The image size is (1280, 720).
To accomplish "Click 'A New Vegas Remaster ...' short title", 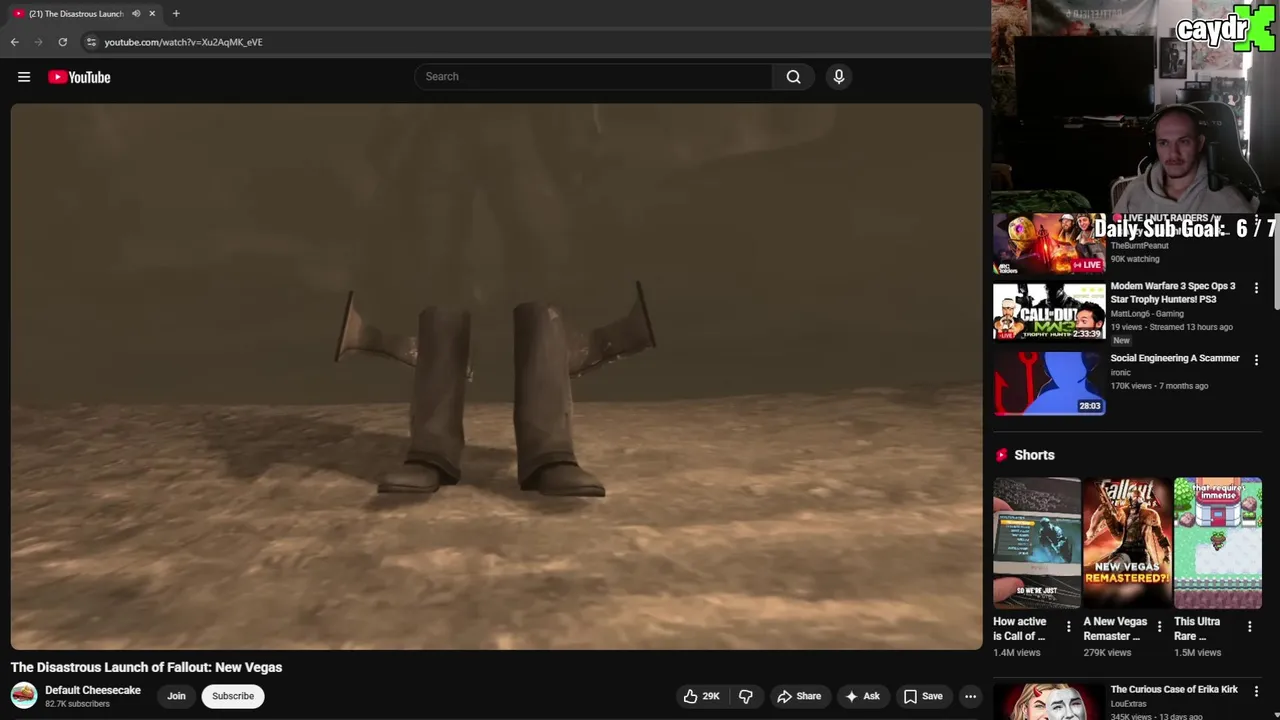I will (x=1115, y=629).
